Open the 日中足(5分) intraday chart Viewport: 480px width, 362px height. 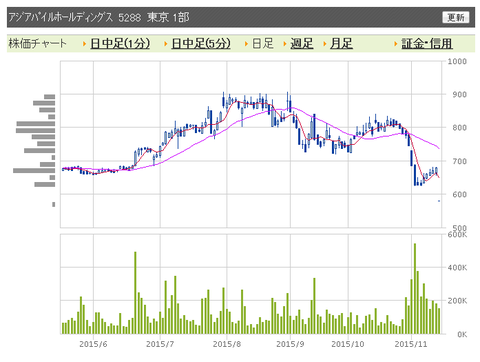click(201, 44)
